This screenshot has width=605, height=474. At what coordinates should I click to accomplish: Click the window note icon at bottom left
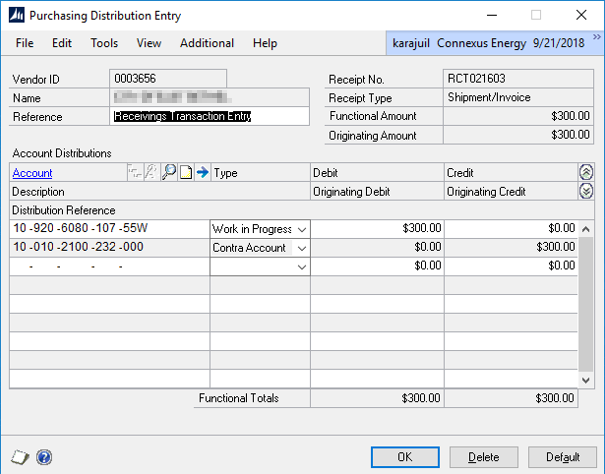pos(22,457)
